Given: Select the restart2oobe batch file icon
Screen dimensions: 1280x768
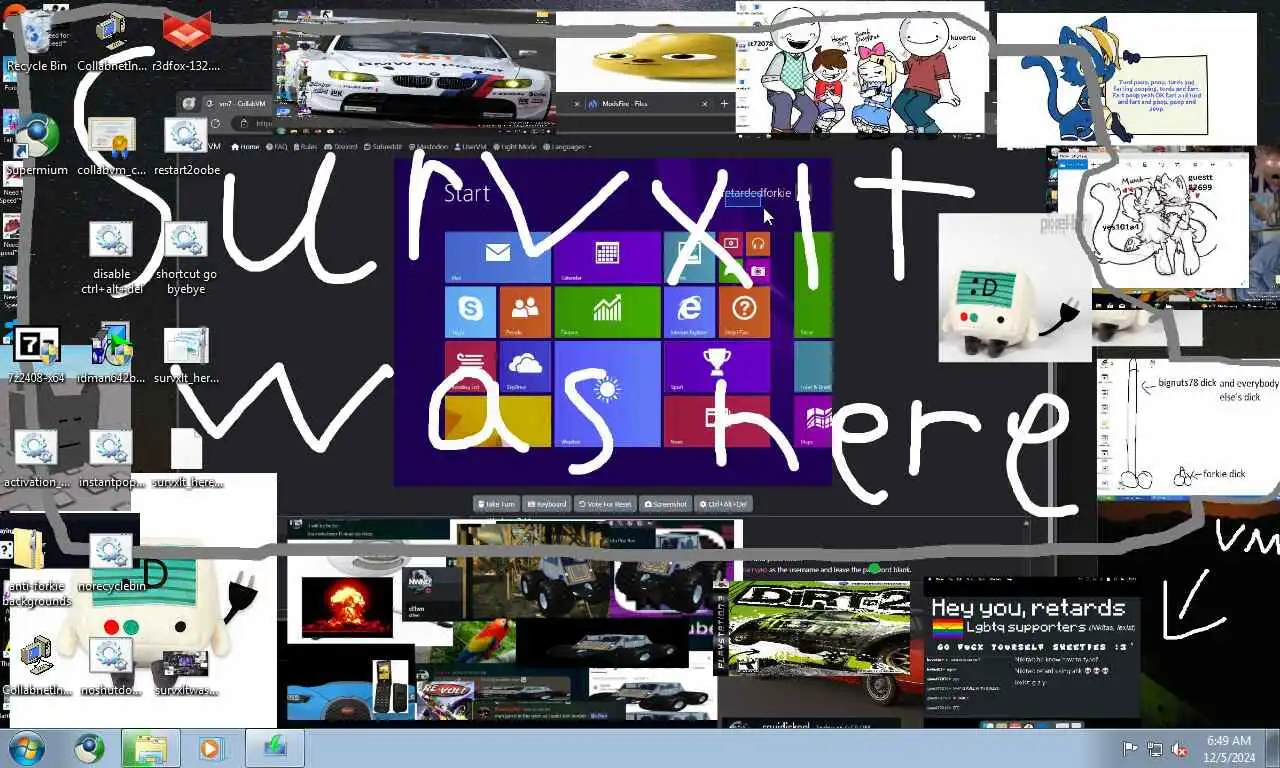Looking at the screenshot, I should click(x=186, y=146).
